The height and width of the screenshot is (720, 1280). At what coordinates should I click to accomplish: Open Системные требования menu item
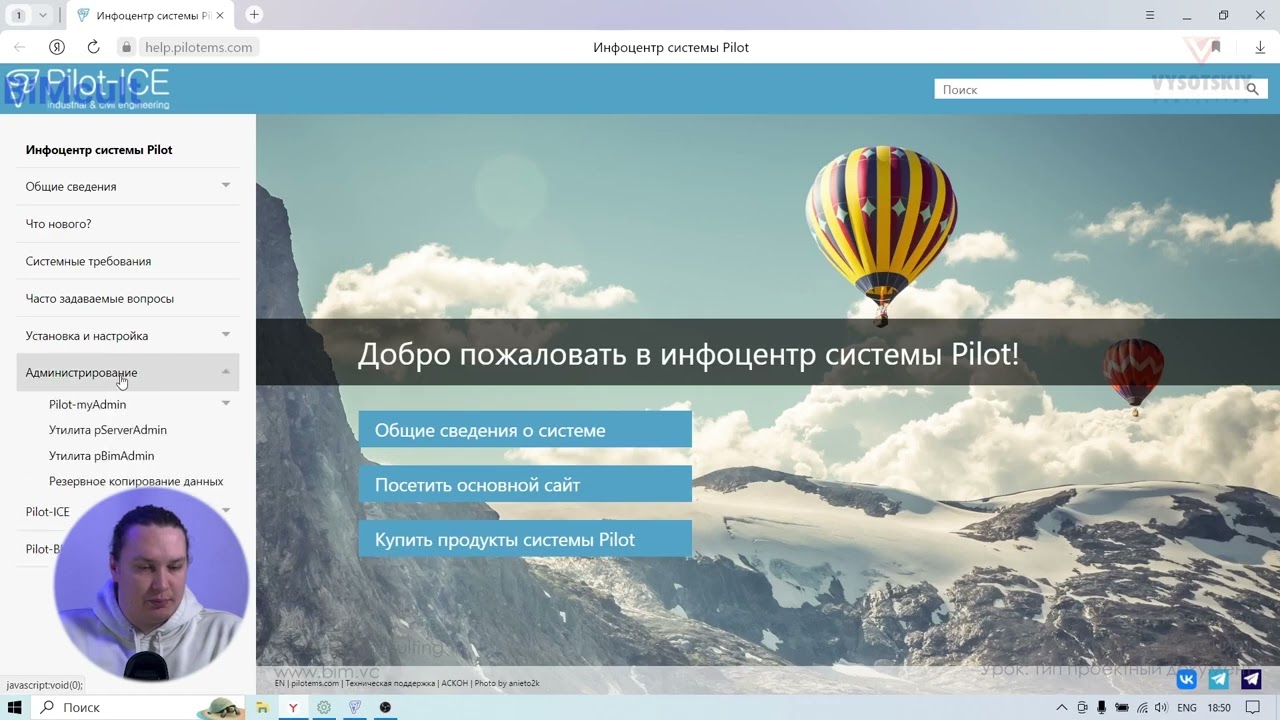88,261
